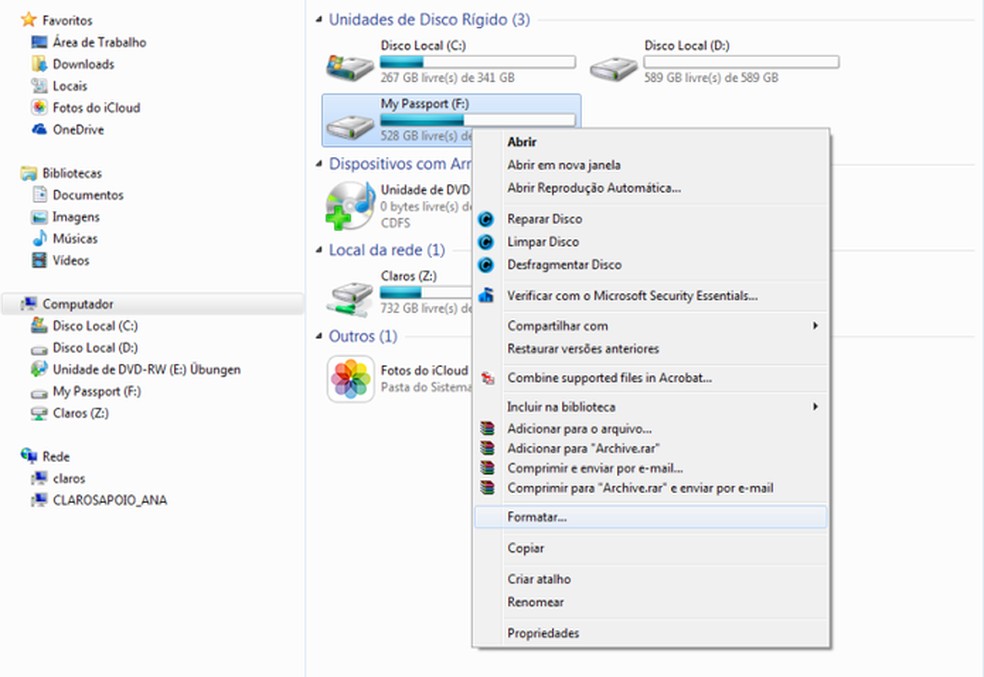This screenshot has height=677, width=984.
Task: Click the Imagens library icon
Action: pyautogui.click(x=39, y=217)
